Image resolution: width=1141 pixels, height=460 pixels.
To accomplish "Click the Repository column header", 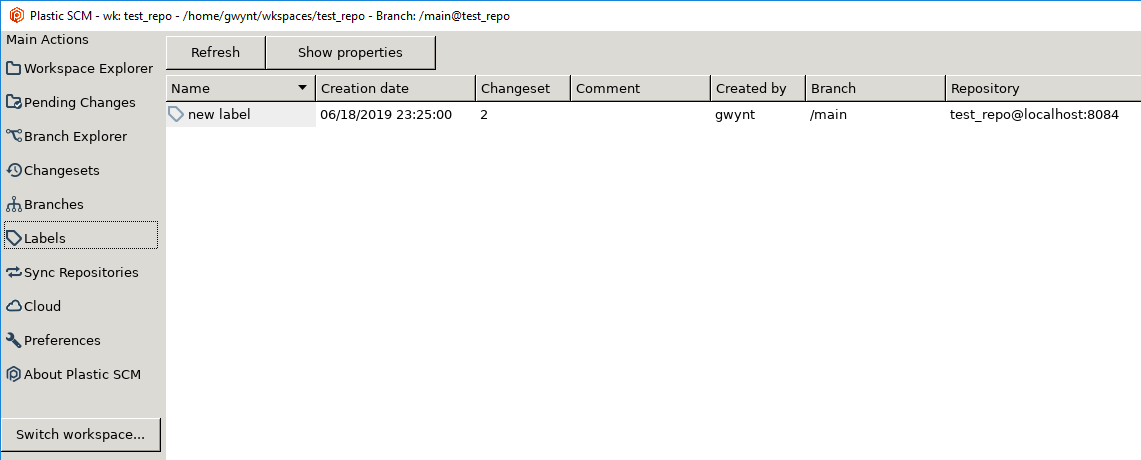I will pos(1043,88).
